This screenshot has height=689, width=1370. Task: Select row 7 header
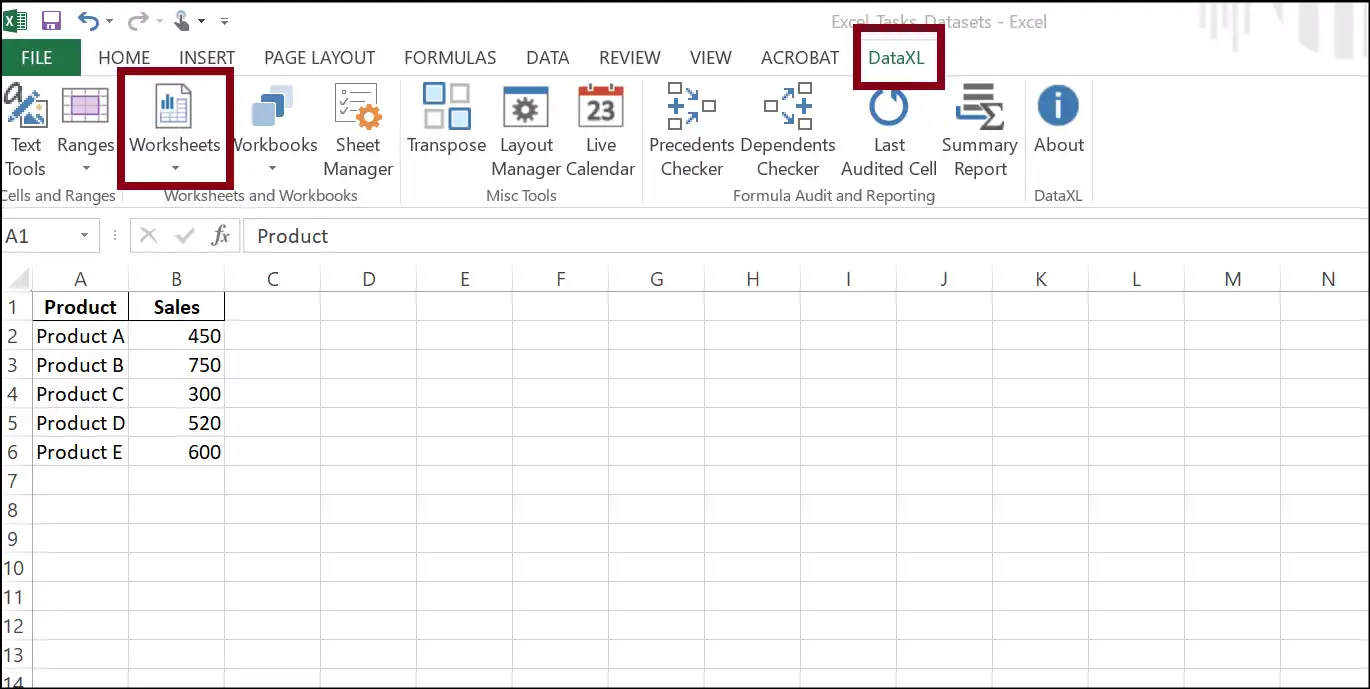pos(15,481)
